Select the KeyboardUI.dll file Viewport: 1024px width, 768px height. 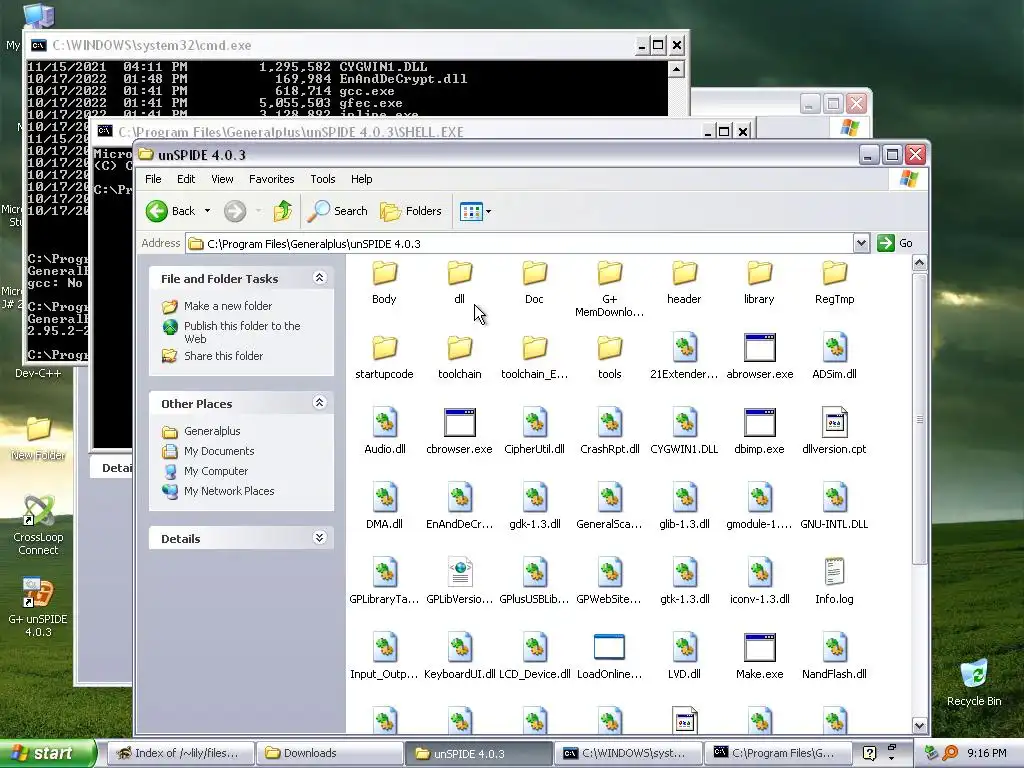(x=459, y=658)
